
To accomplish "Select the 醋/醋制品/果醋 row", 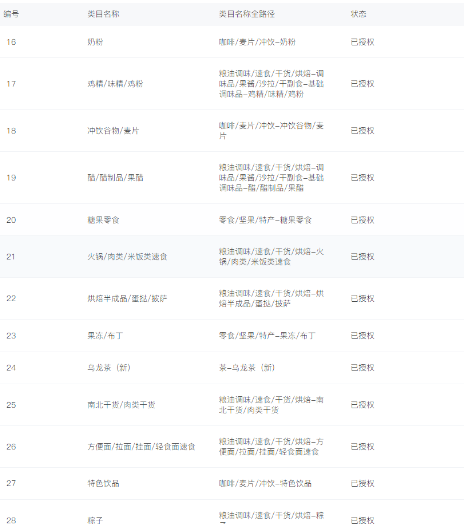I will [x=232, y=178].
